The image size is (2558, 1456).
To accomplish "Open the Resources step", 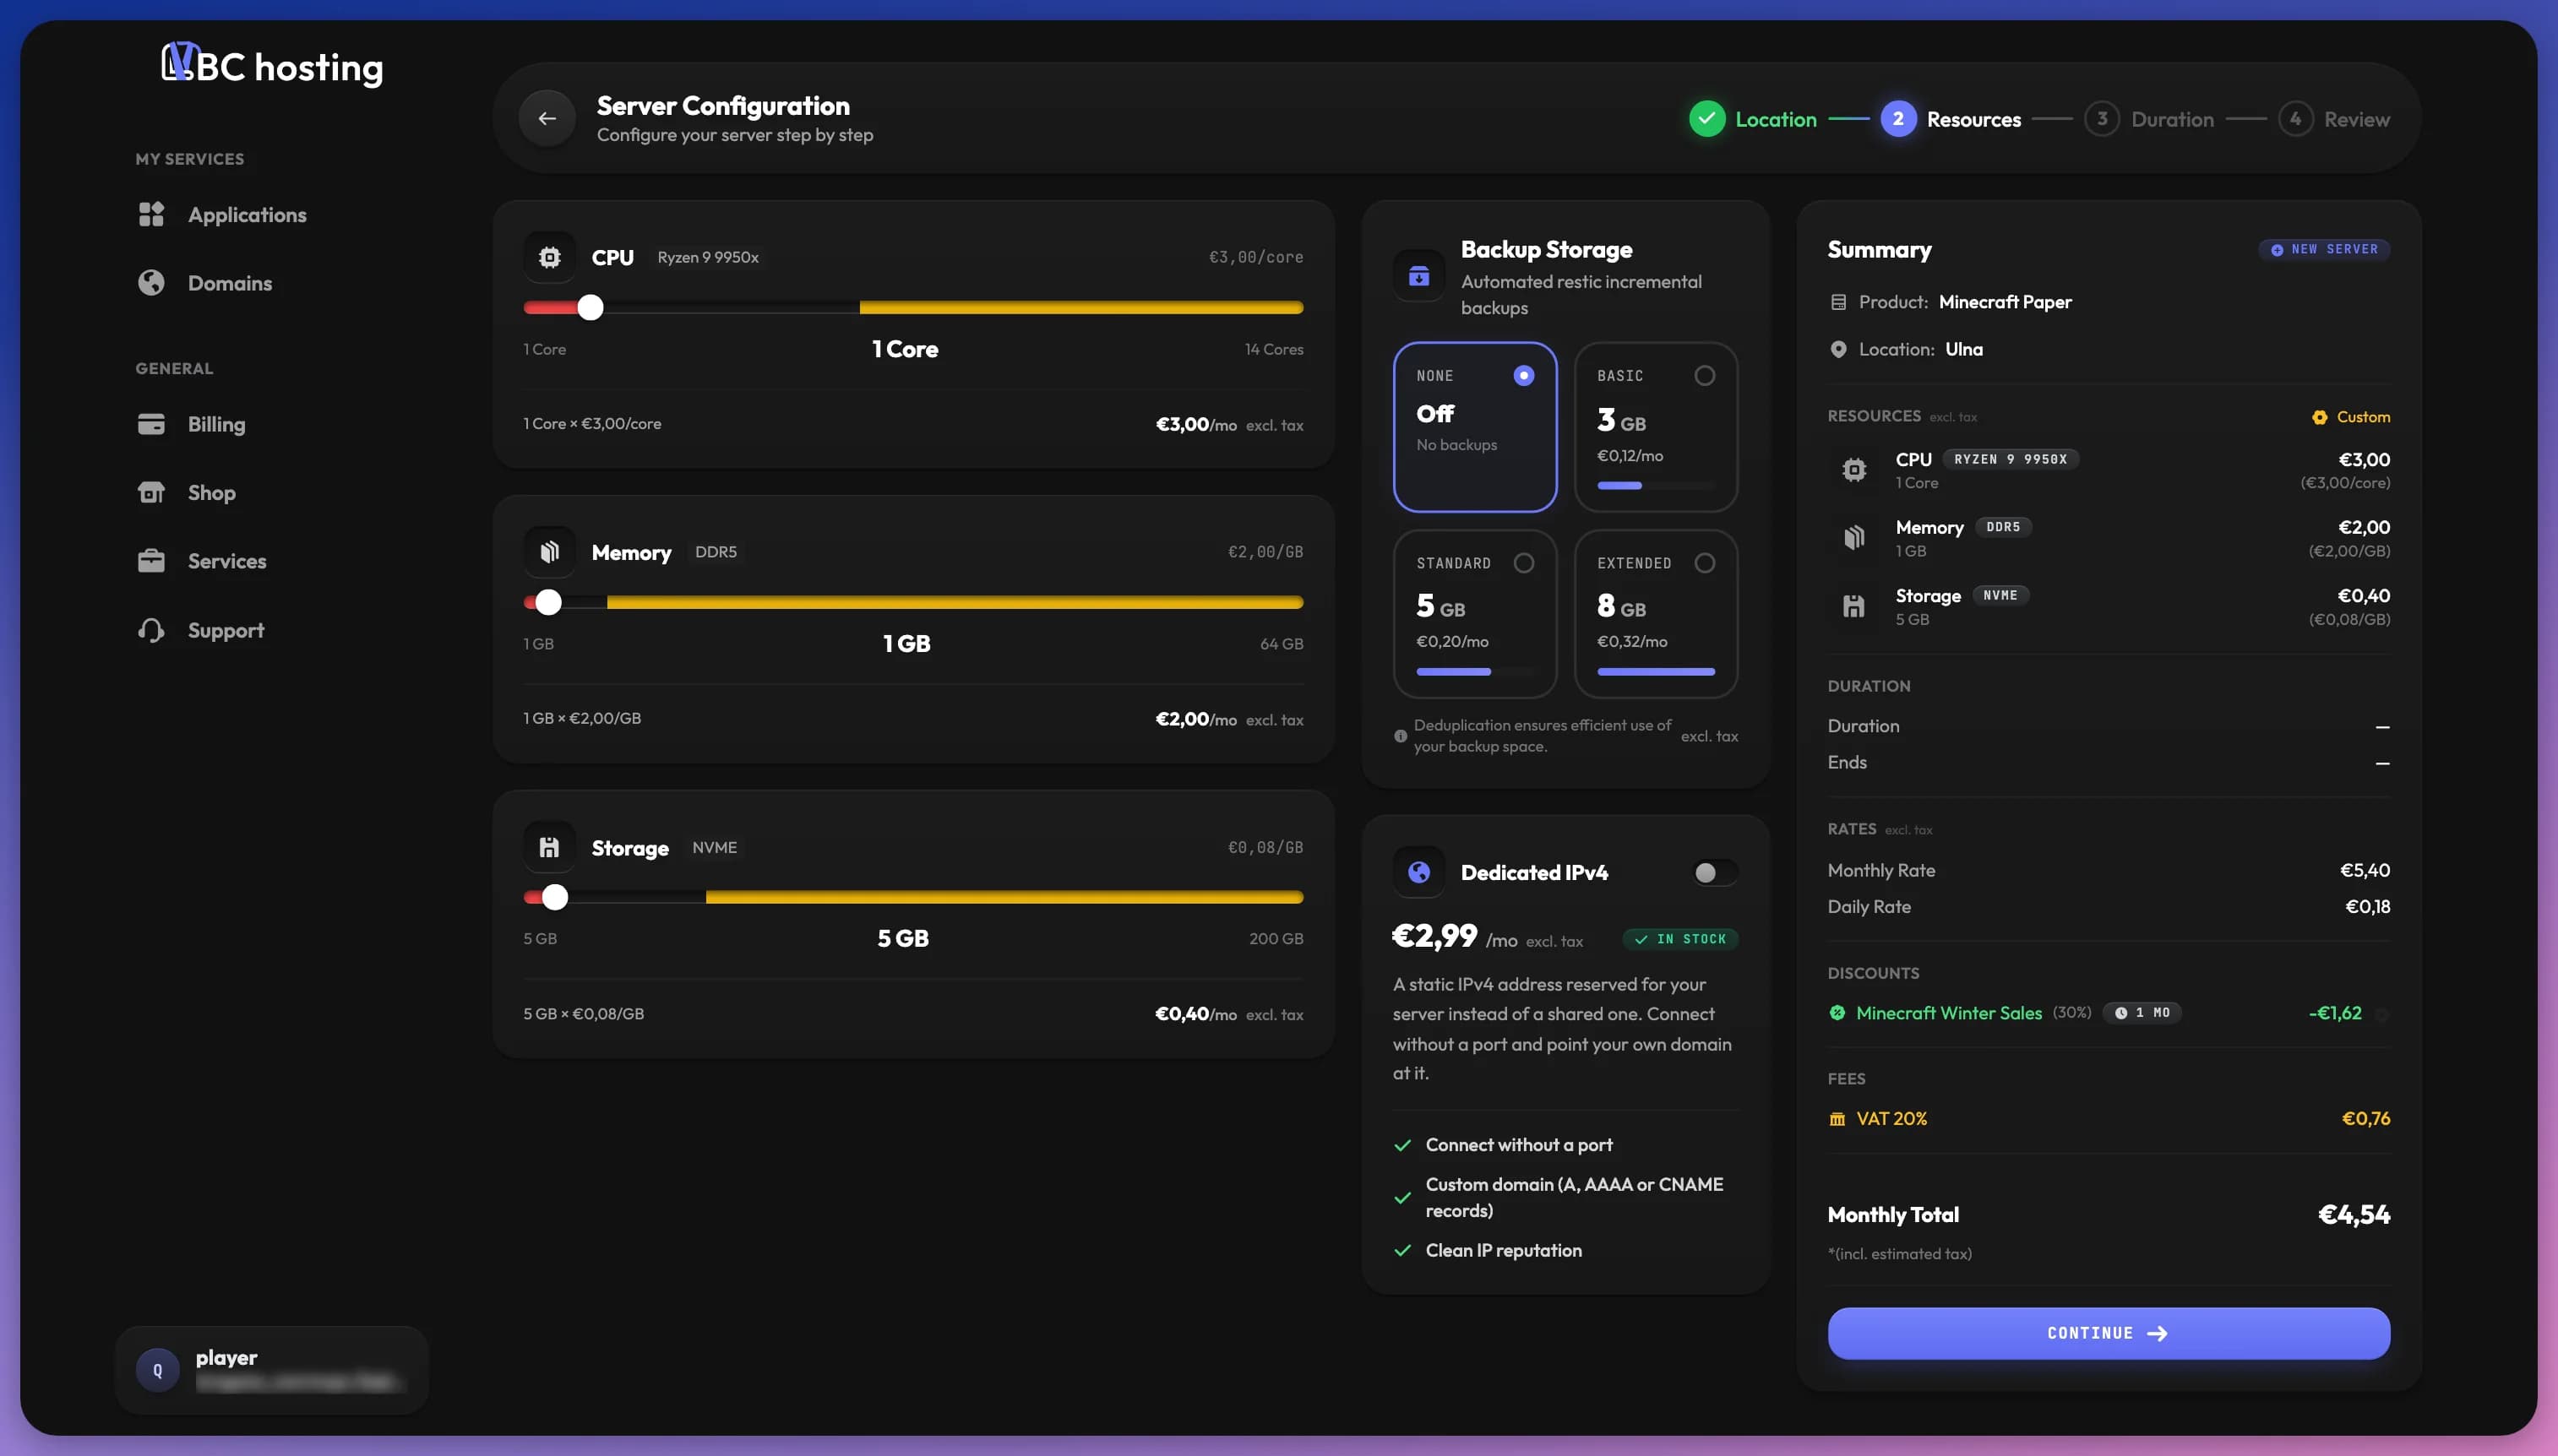I will coord(1950,119).
